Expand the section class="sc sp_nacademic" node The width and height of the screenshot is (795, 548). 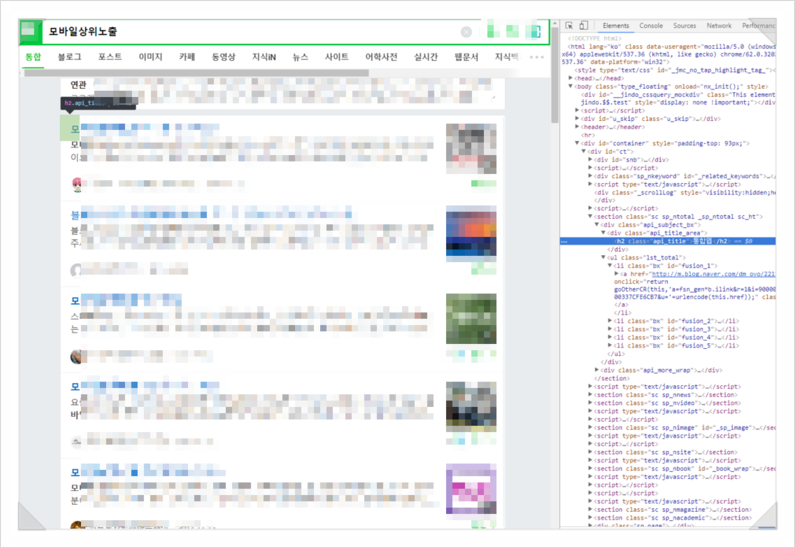pyautogui.click(x=590, y=518)
